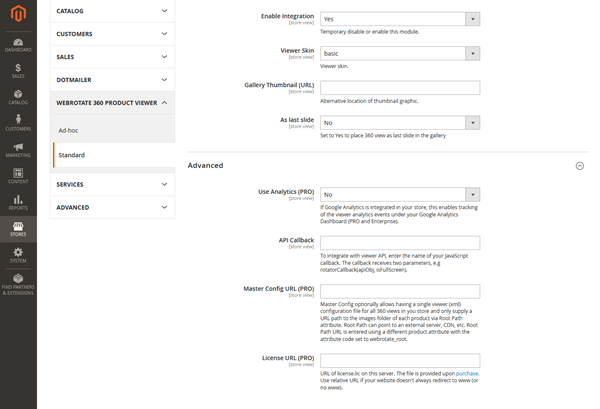Open the Viewer Skin dropdown

399,53
